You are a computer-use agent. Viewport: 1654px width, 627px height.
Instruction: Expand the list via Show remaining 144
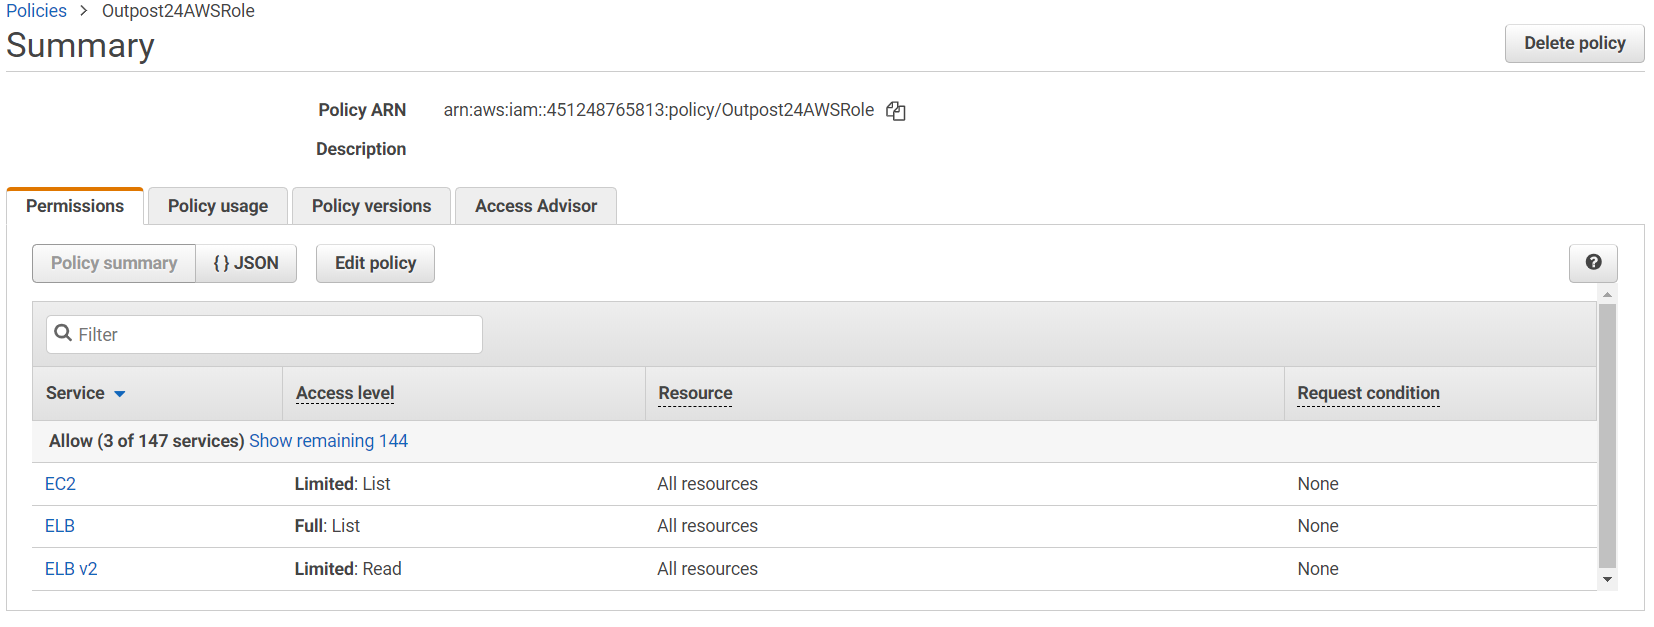(x=328, y=441)
